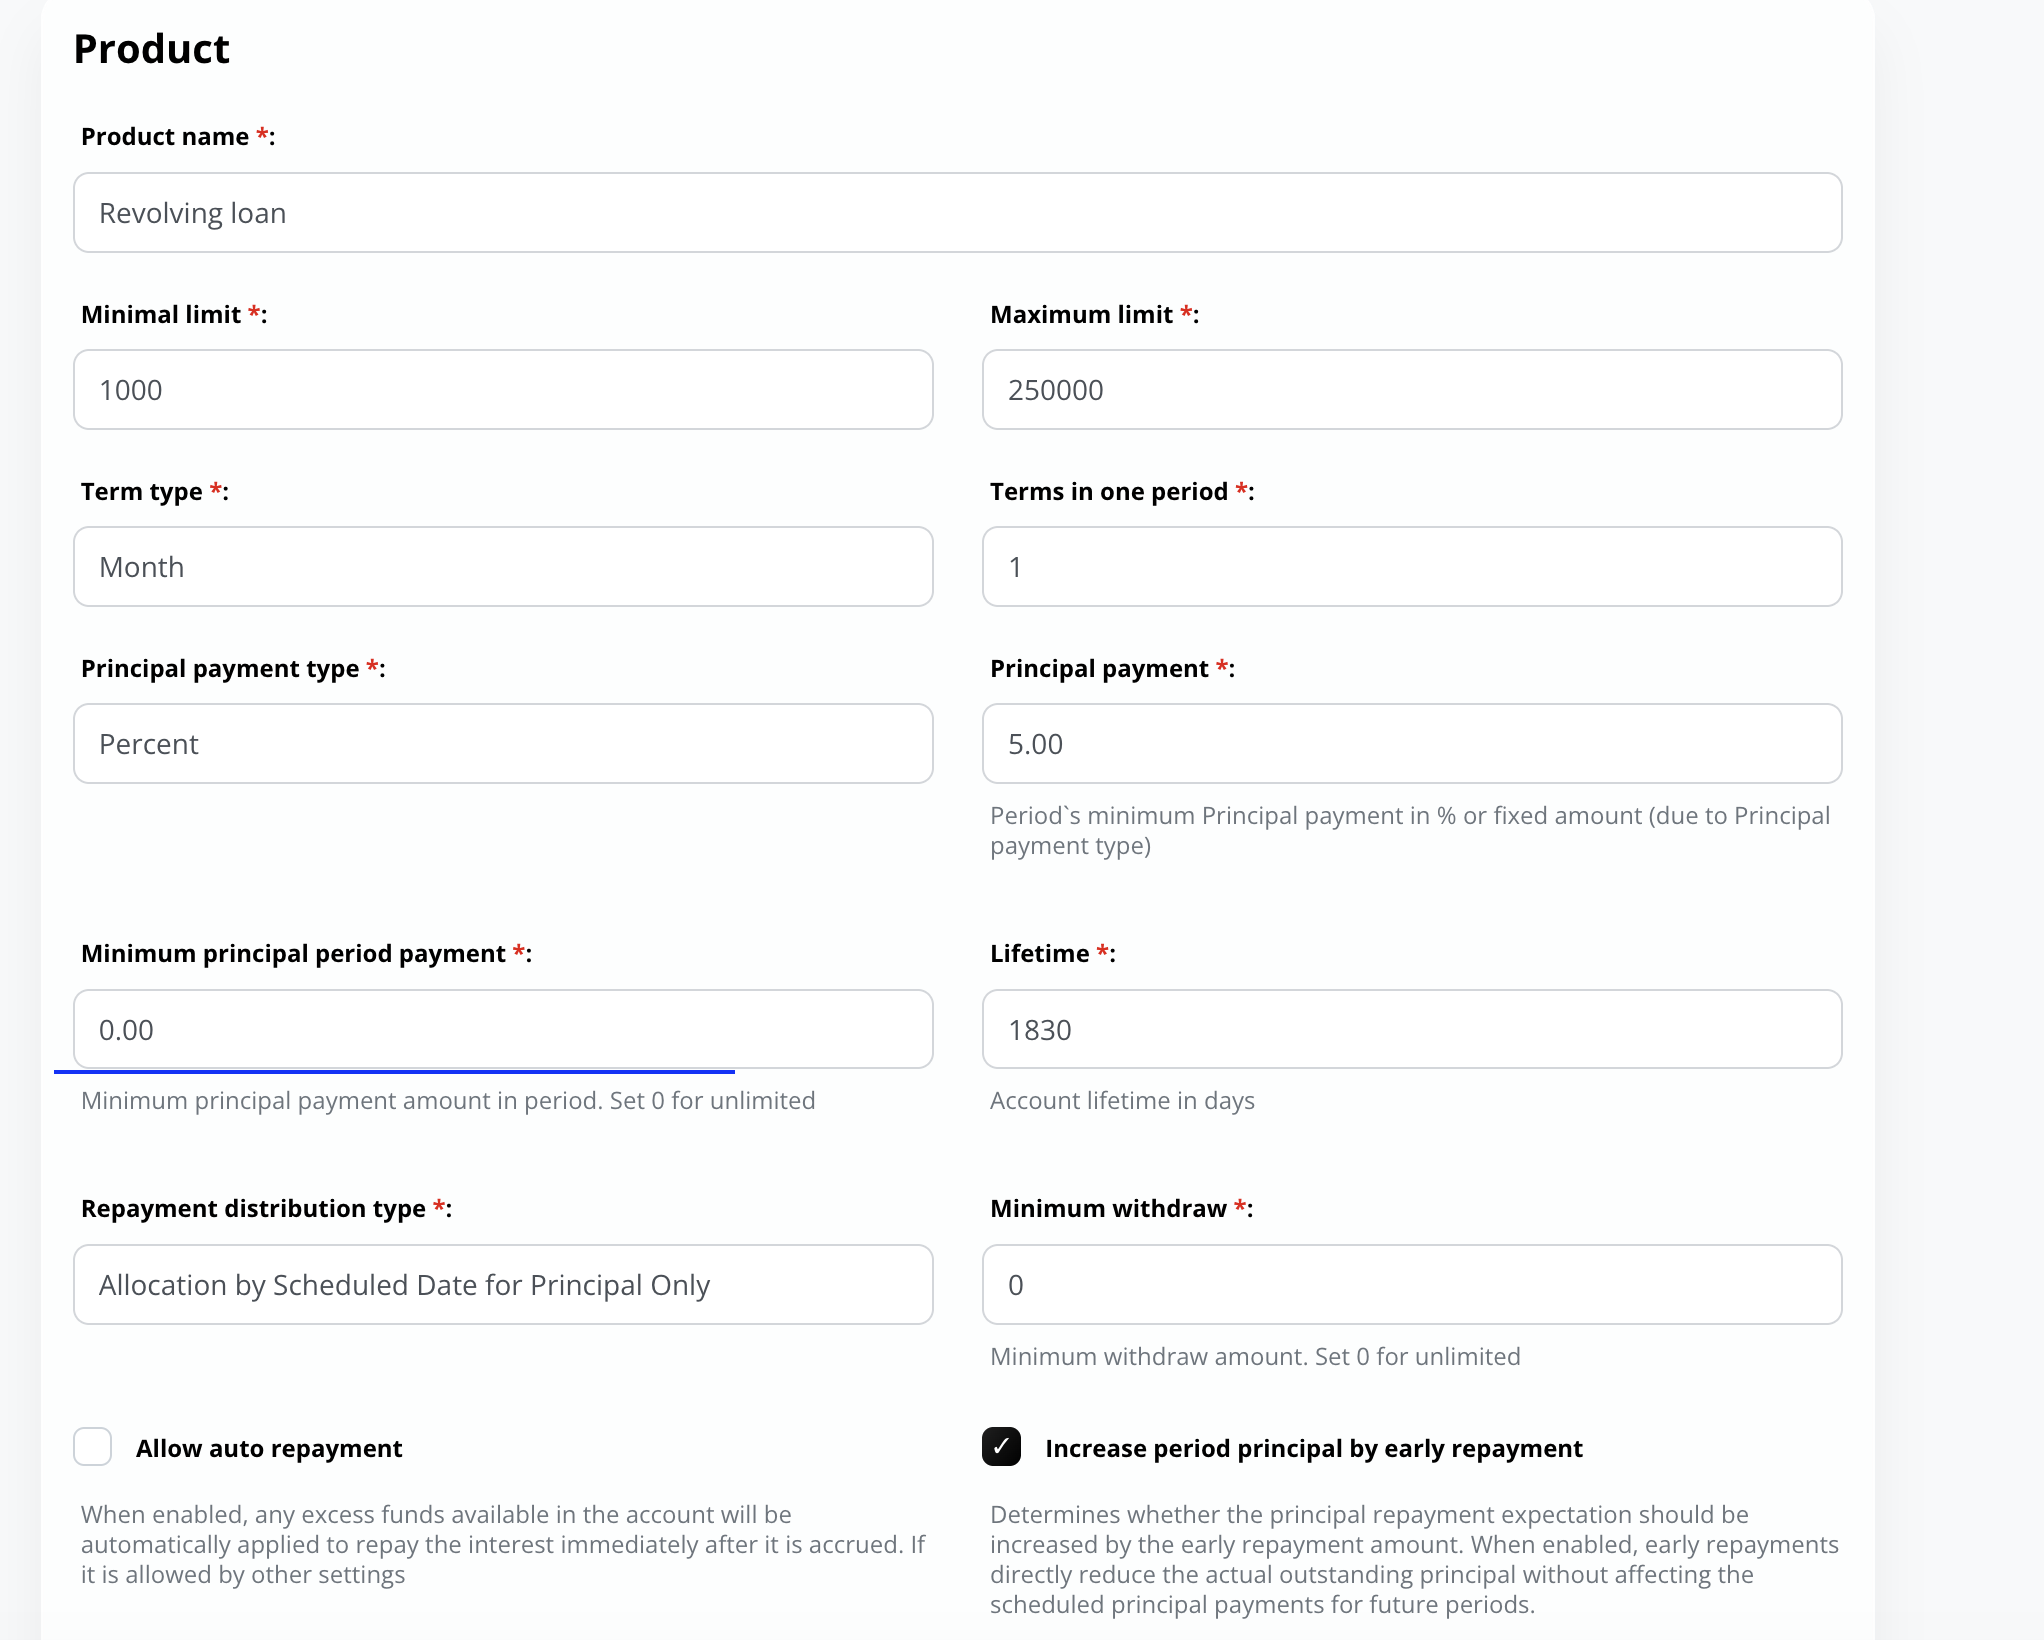Select the Principal payment field showing 5.00
2044x1640 pixels.
pyautogui.click(x=1411, y=744)
